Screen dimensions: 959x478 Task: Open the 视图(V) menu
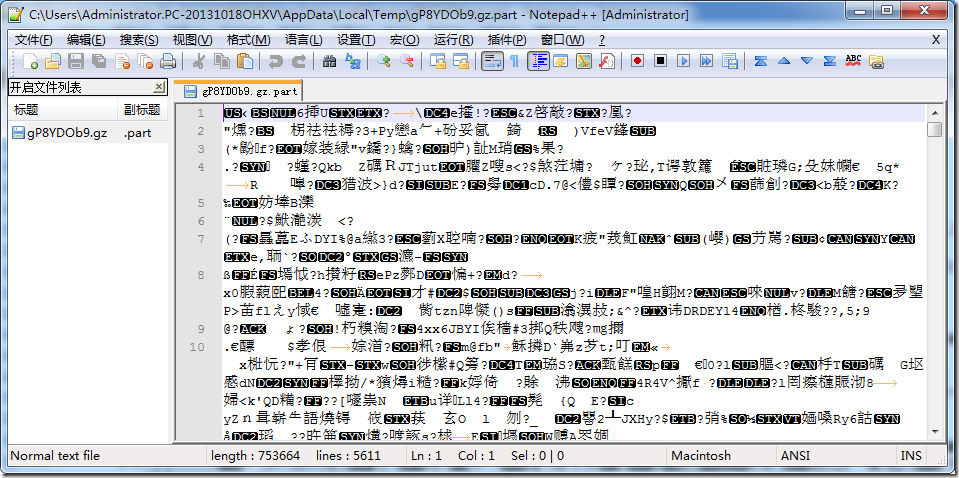[x=192, y=40]
